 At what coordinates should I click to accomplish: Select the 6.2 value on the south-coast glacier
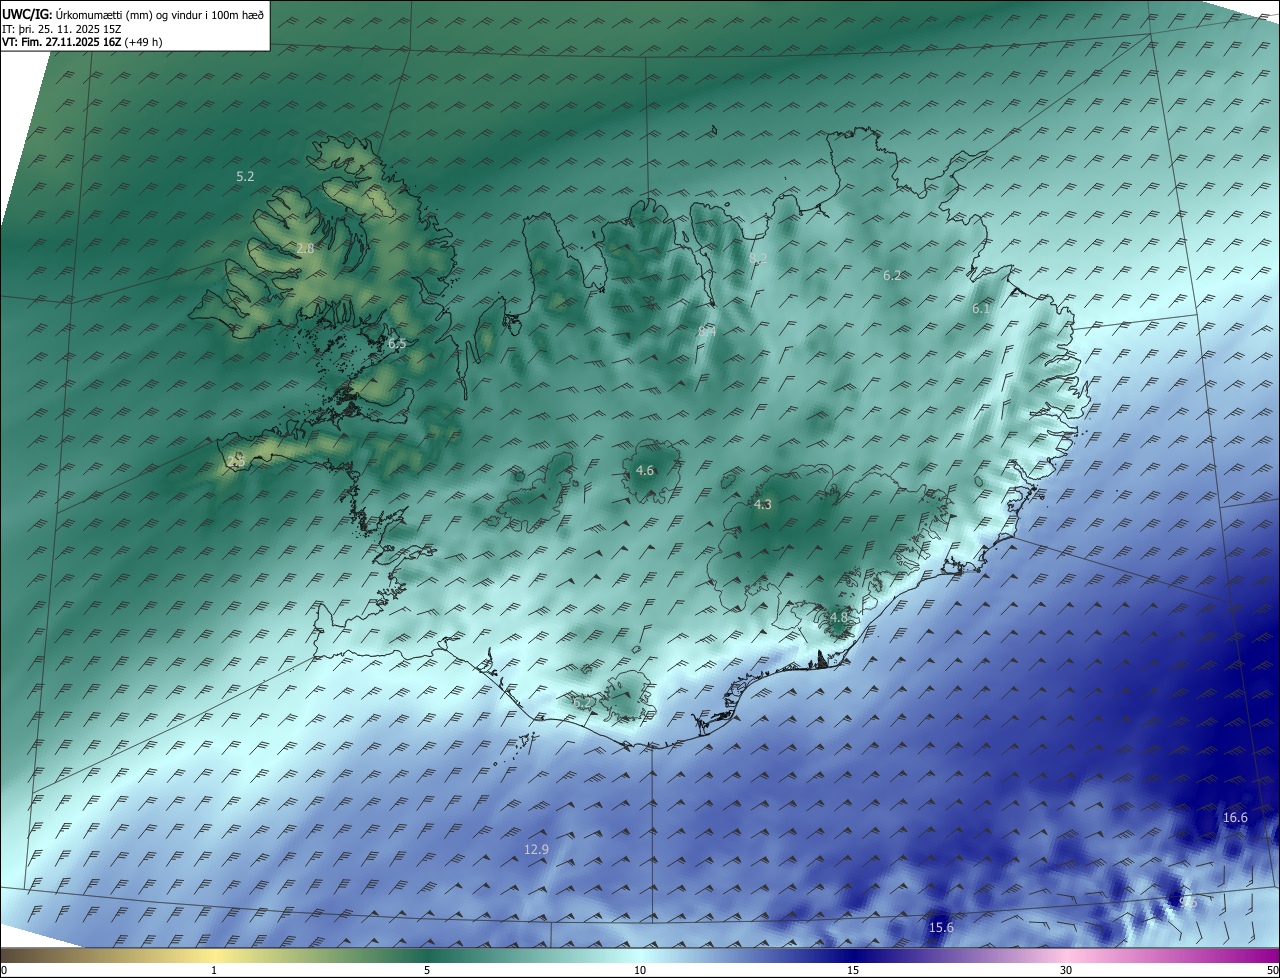(582, 703)
